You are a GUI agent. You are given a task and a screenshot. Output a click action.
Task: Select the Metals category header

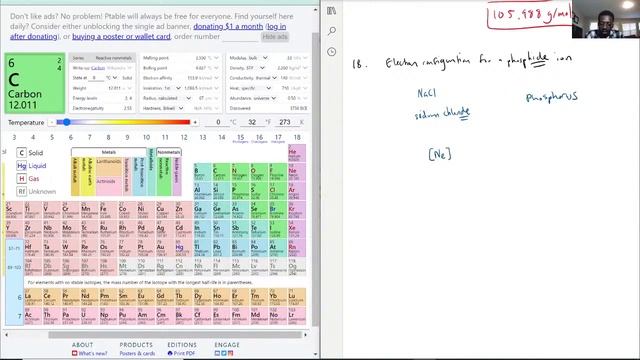pyautogui.click(x=109, y=152)
